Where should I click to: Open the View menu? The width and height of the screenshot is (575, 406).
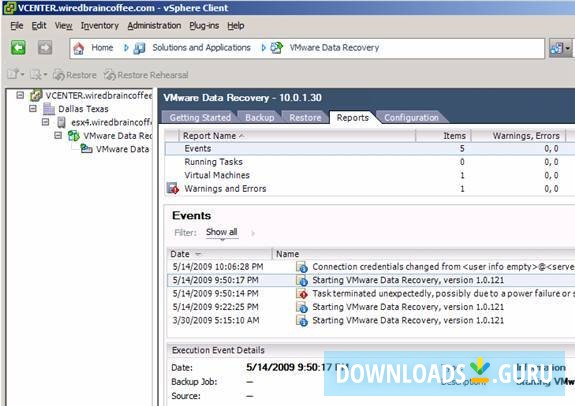(63, 26)
